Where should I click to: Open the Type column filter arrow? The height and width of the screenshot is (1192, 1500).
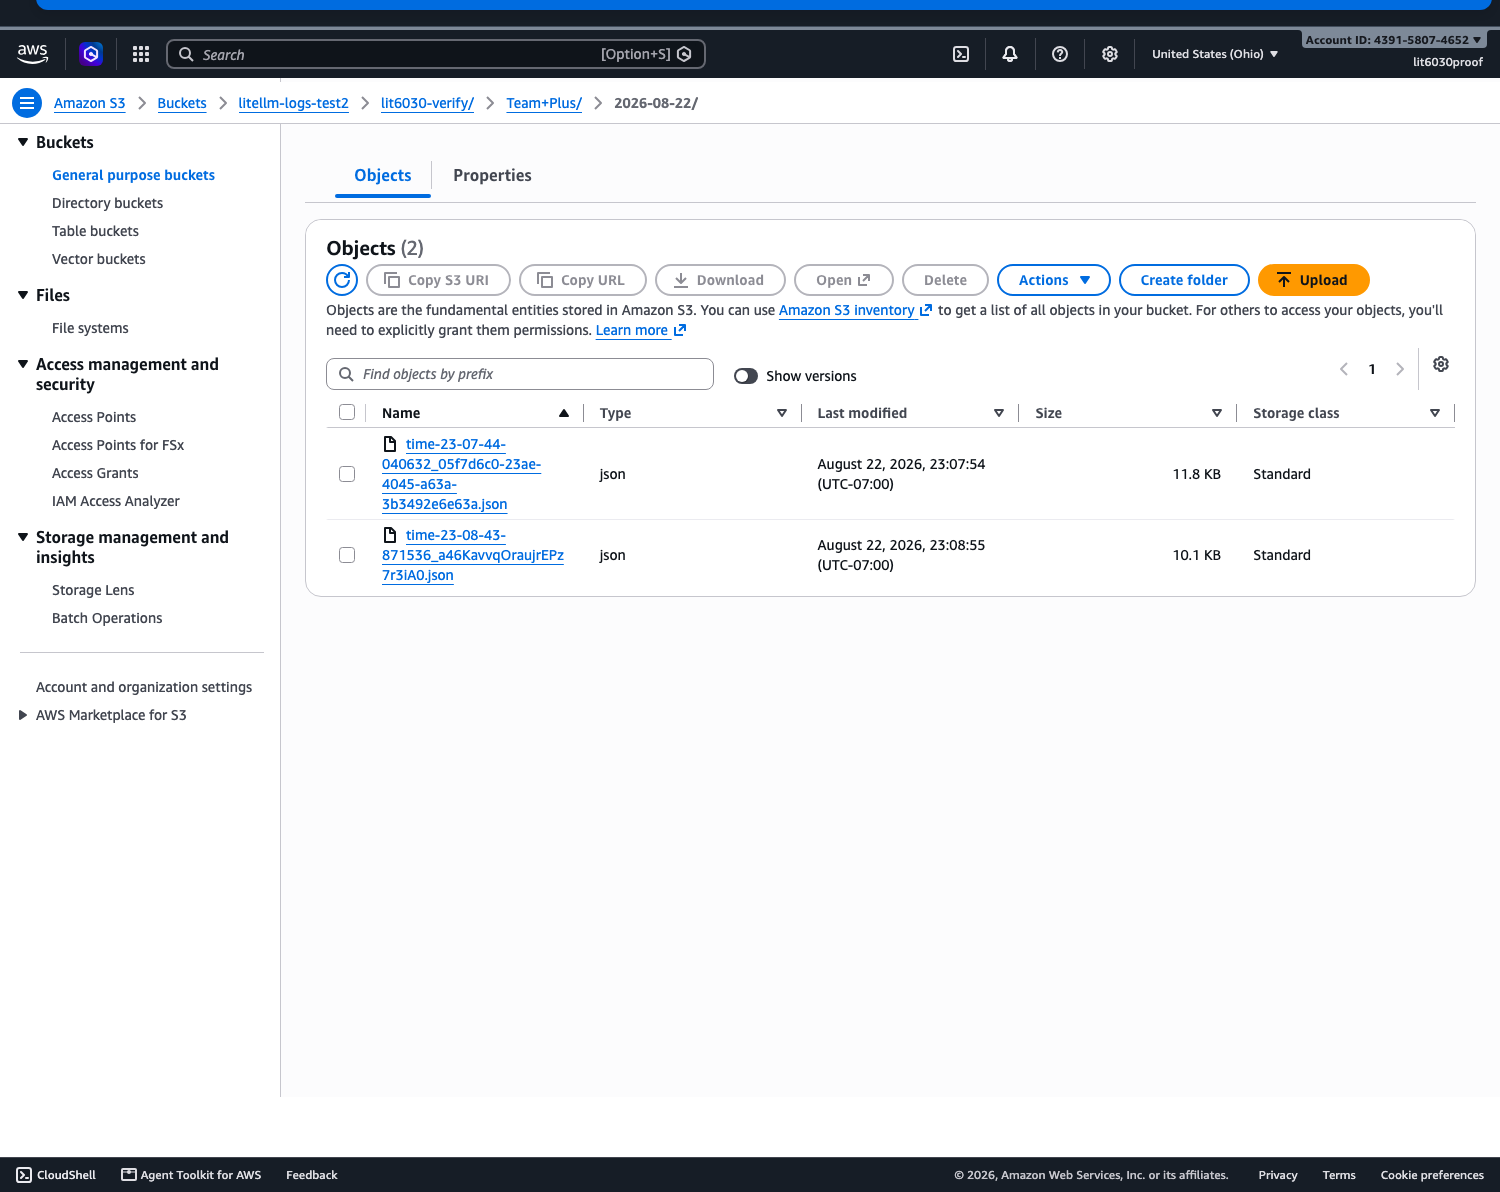tap(782, 413)
